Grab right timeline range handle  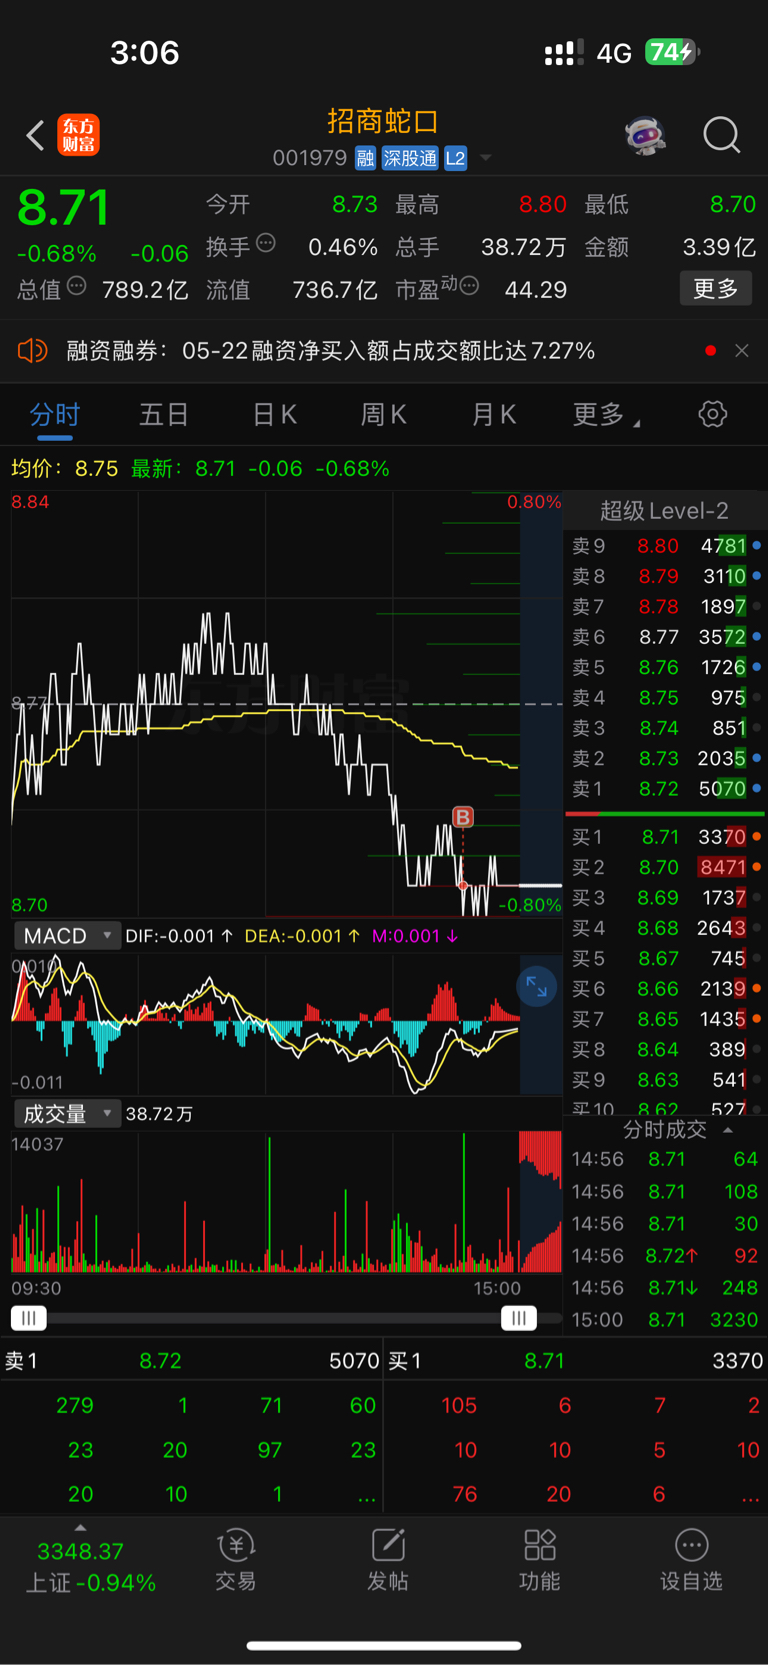(x=518, y=1318)
